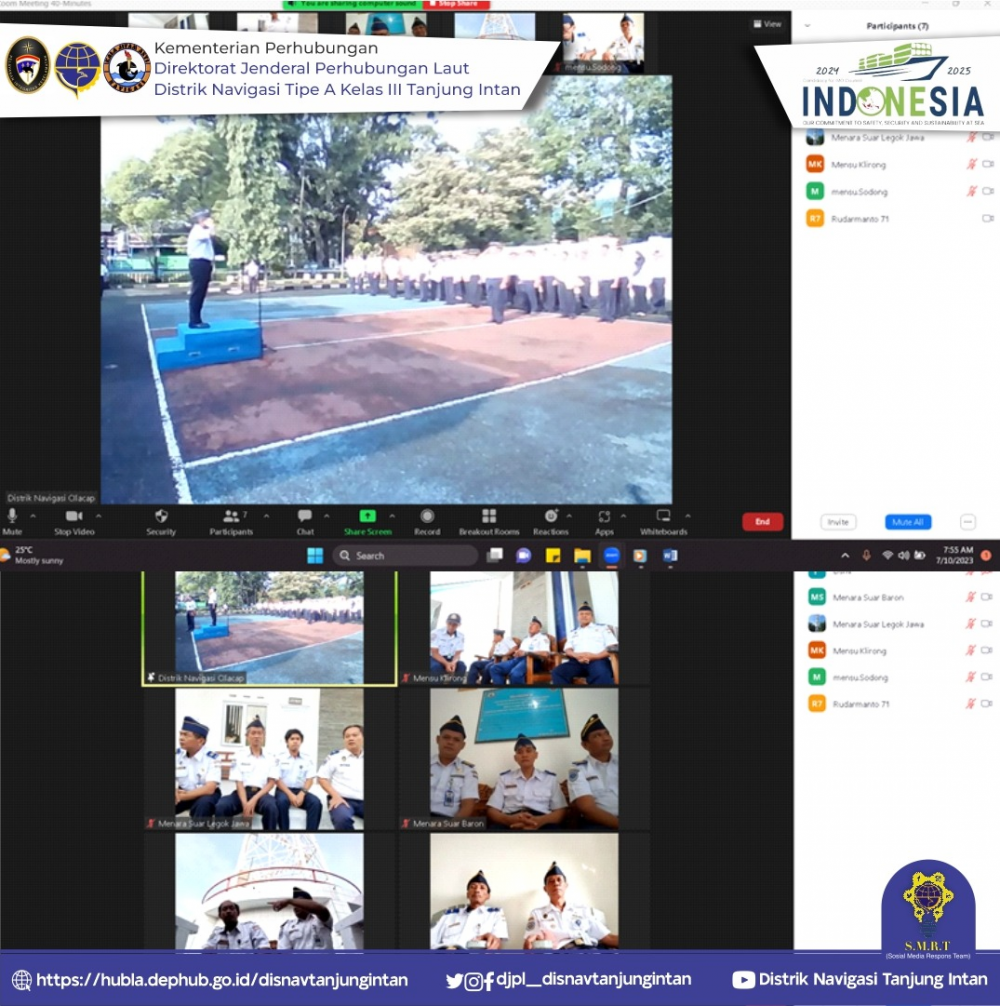
Task: Select the mensu.Sodong thumbnail in top strip
Action: coord(603,44)
